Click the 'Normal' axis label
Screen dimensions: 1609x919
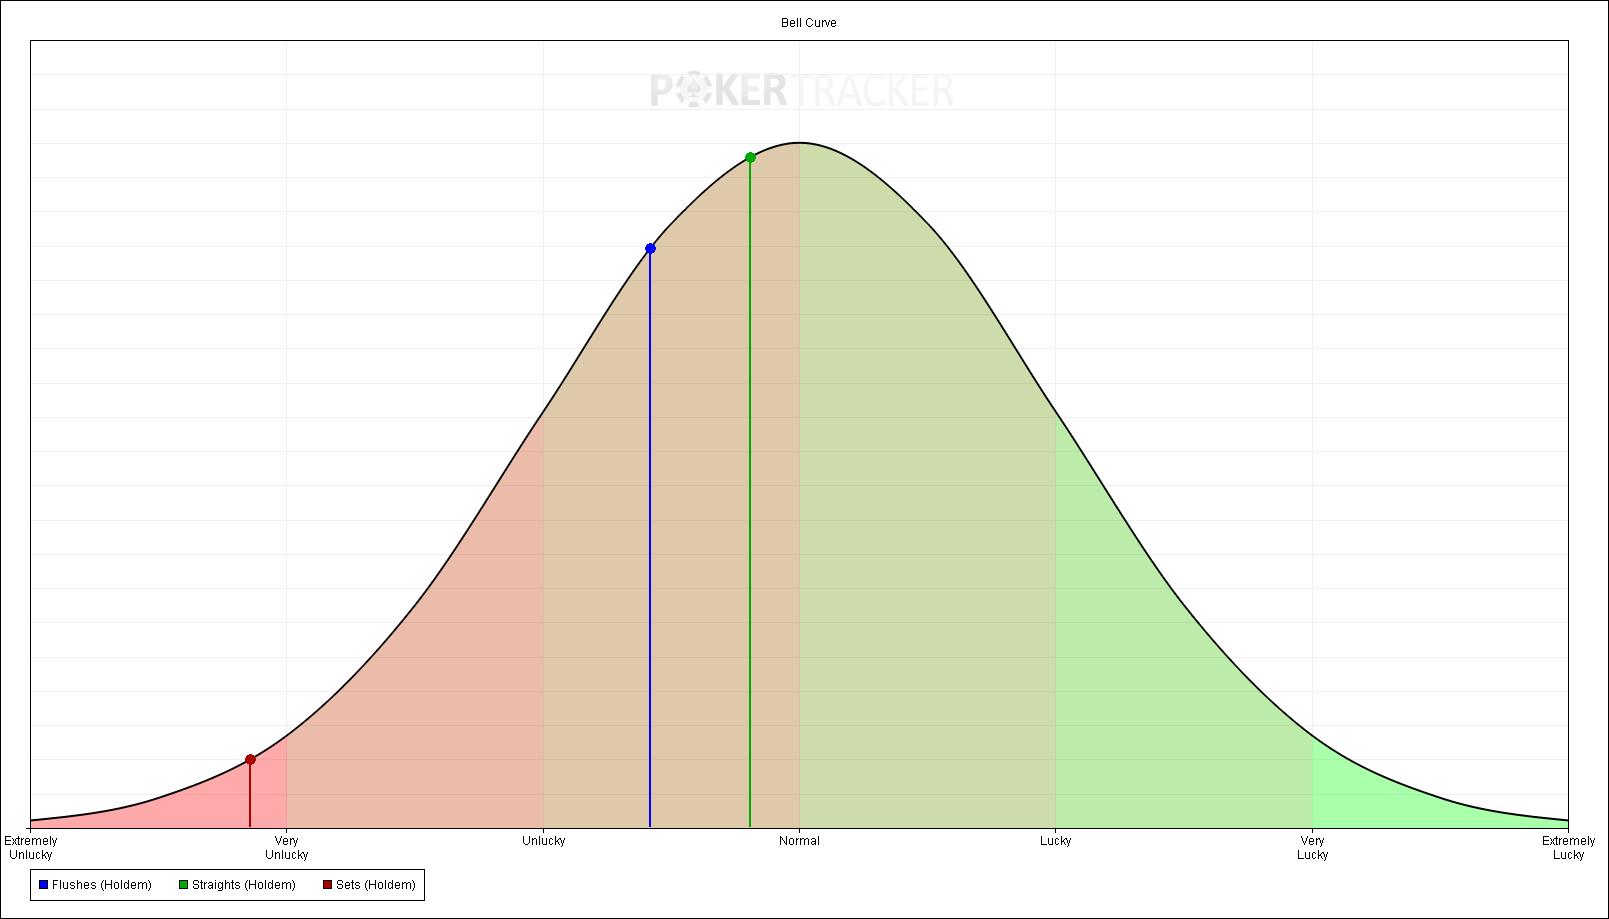pos(799,841)
